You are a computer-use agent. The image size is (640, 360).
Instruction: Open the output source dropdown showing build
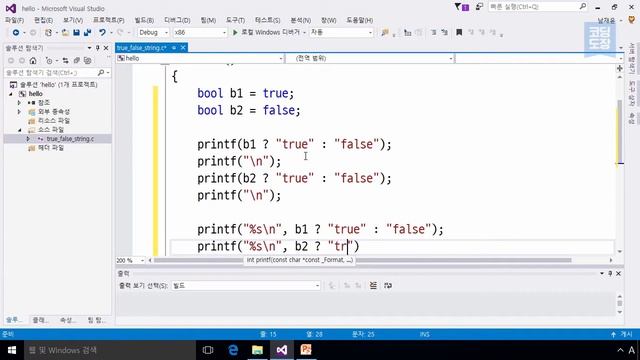(x=246, y=285)
